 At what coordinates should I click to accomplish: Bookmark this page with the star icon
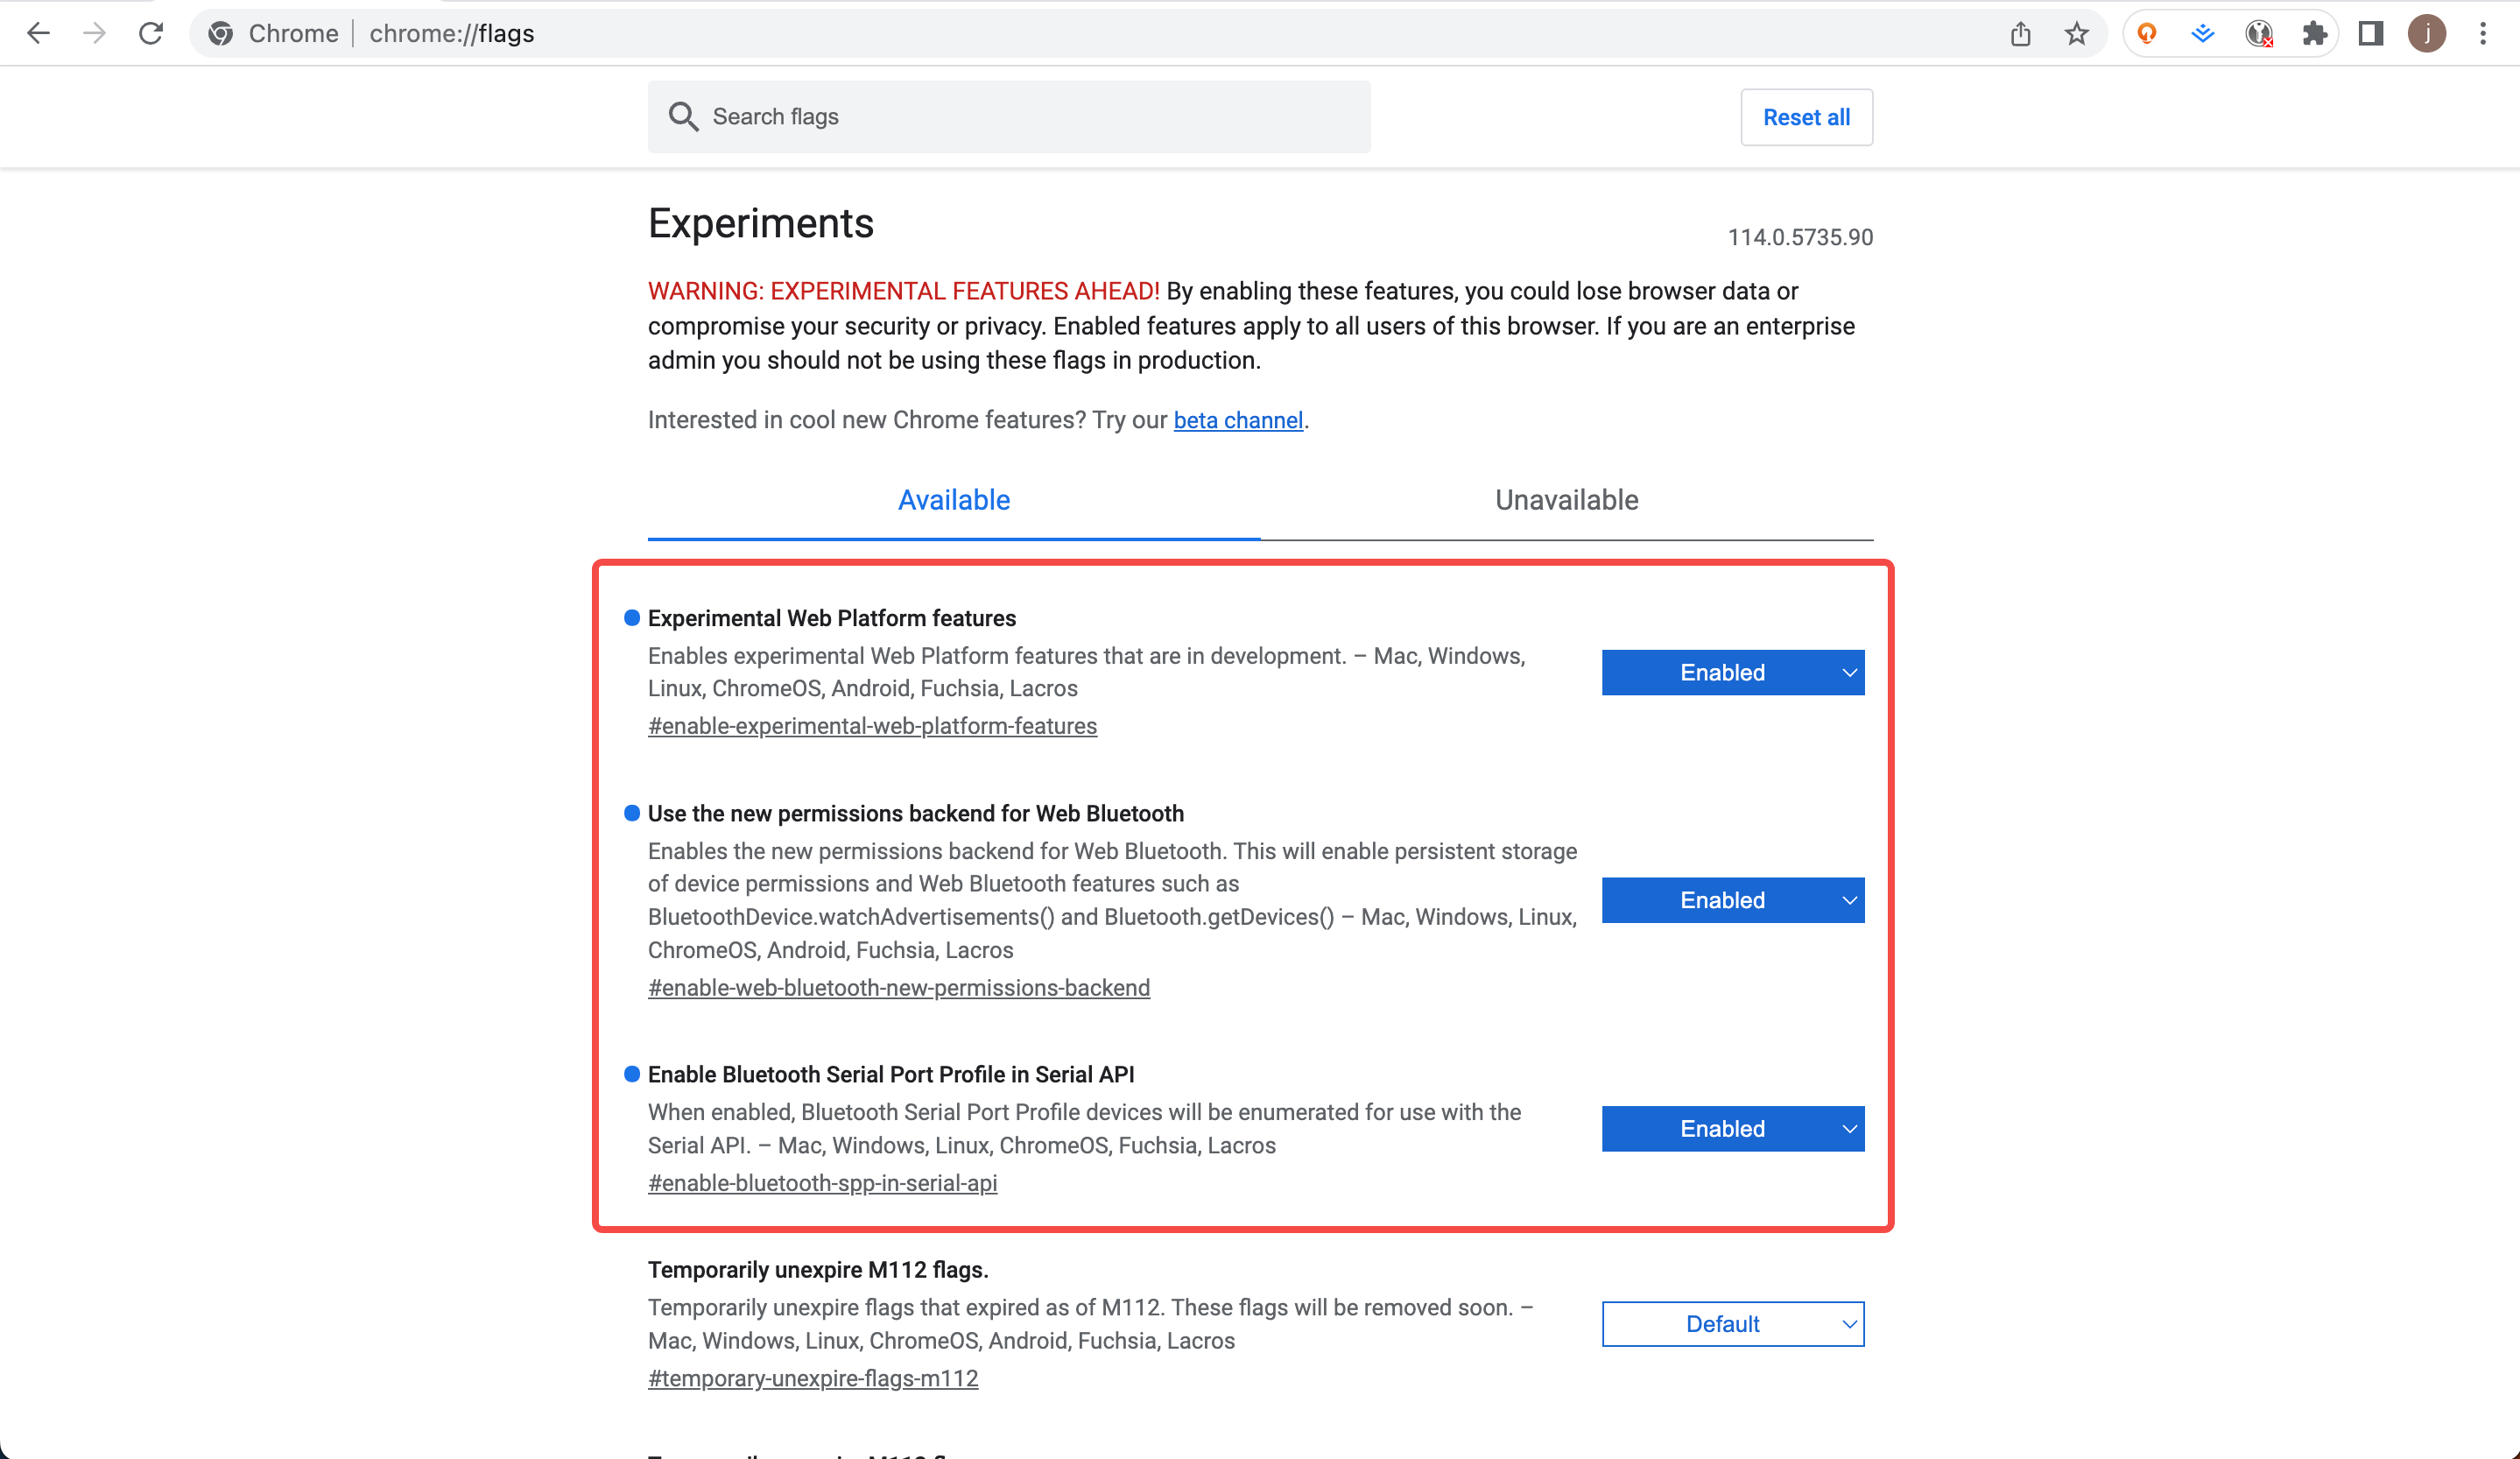(x=2077, y=33)
